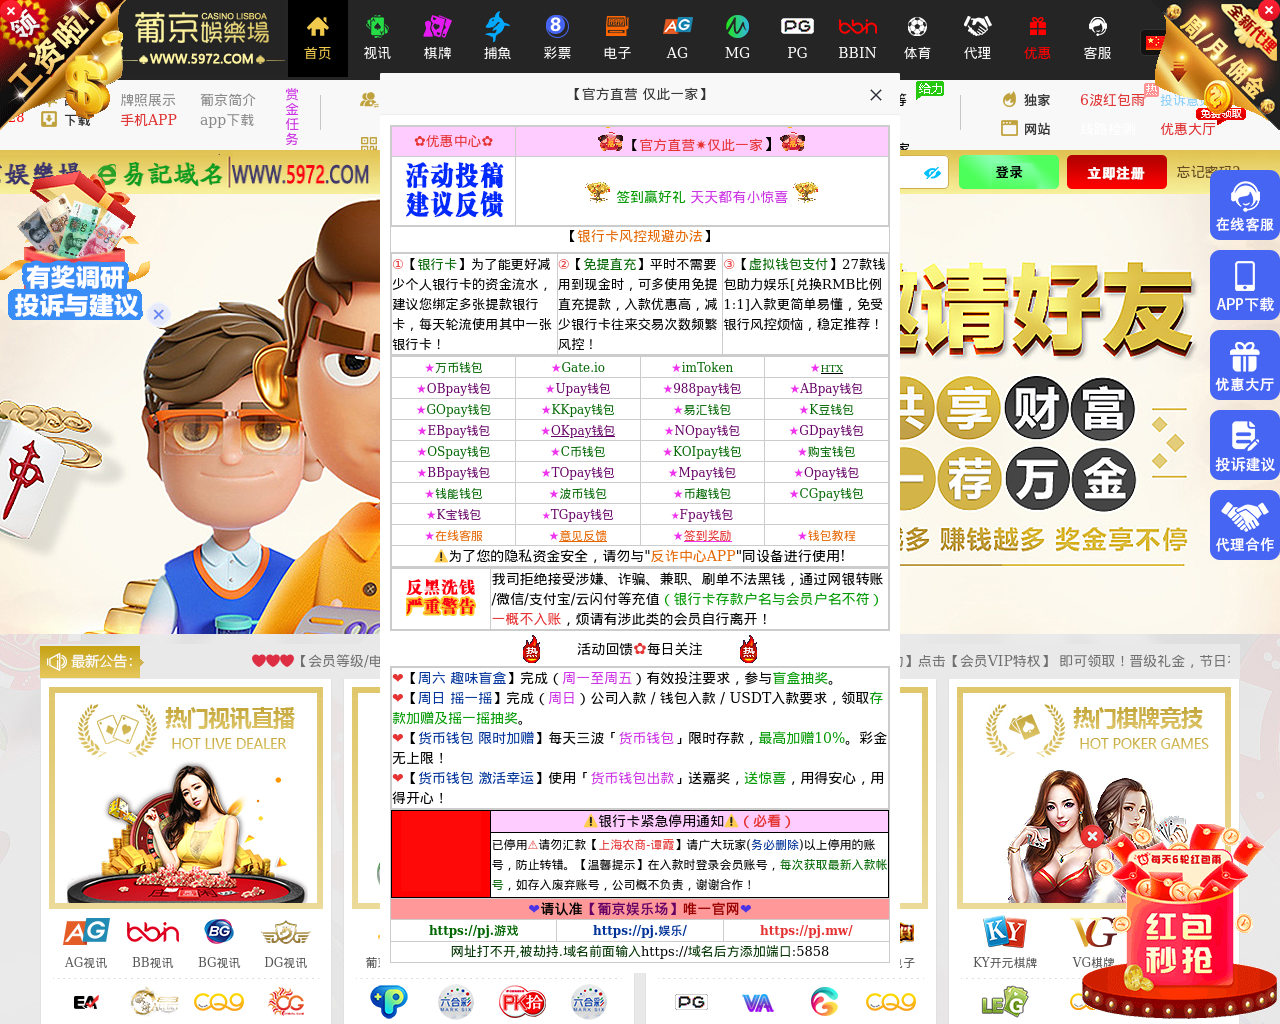Click the green 登录 login button
This screenshot has width=1280, height=1024.
point(1009,172)
